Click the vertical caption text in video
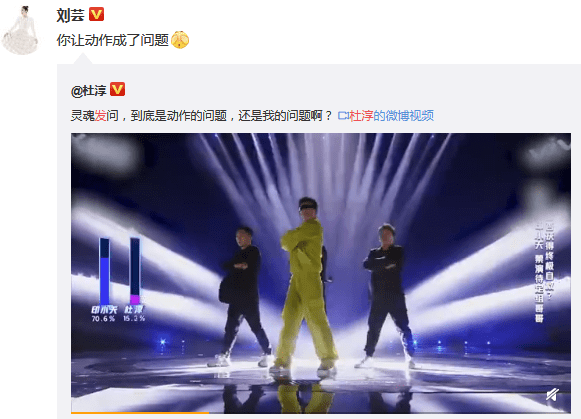The height and width of the screenshot is (419, 581). (545, 272)
